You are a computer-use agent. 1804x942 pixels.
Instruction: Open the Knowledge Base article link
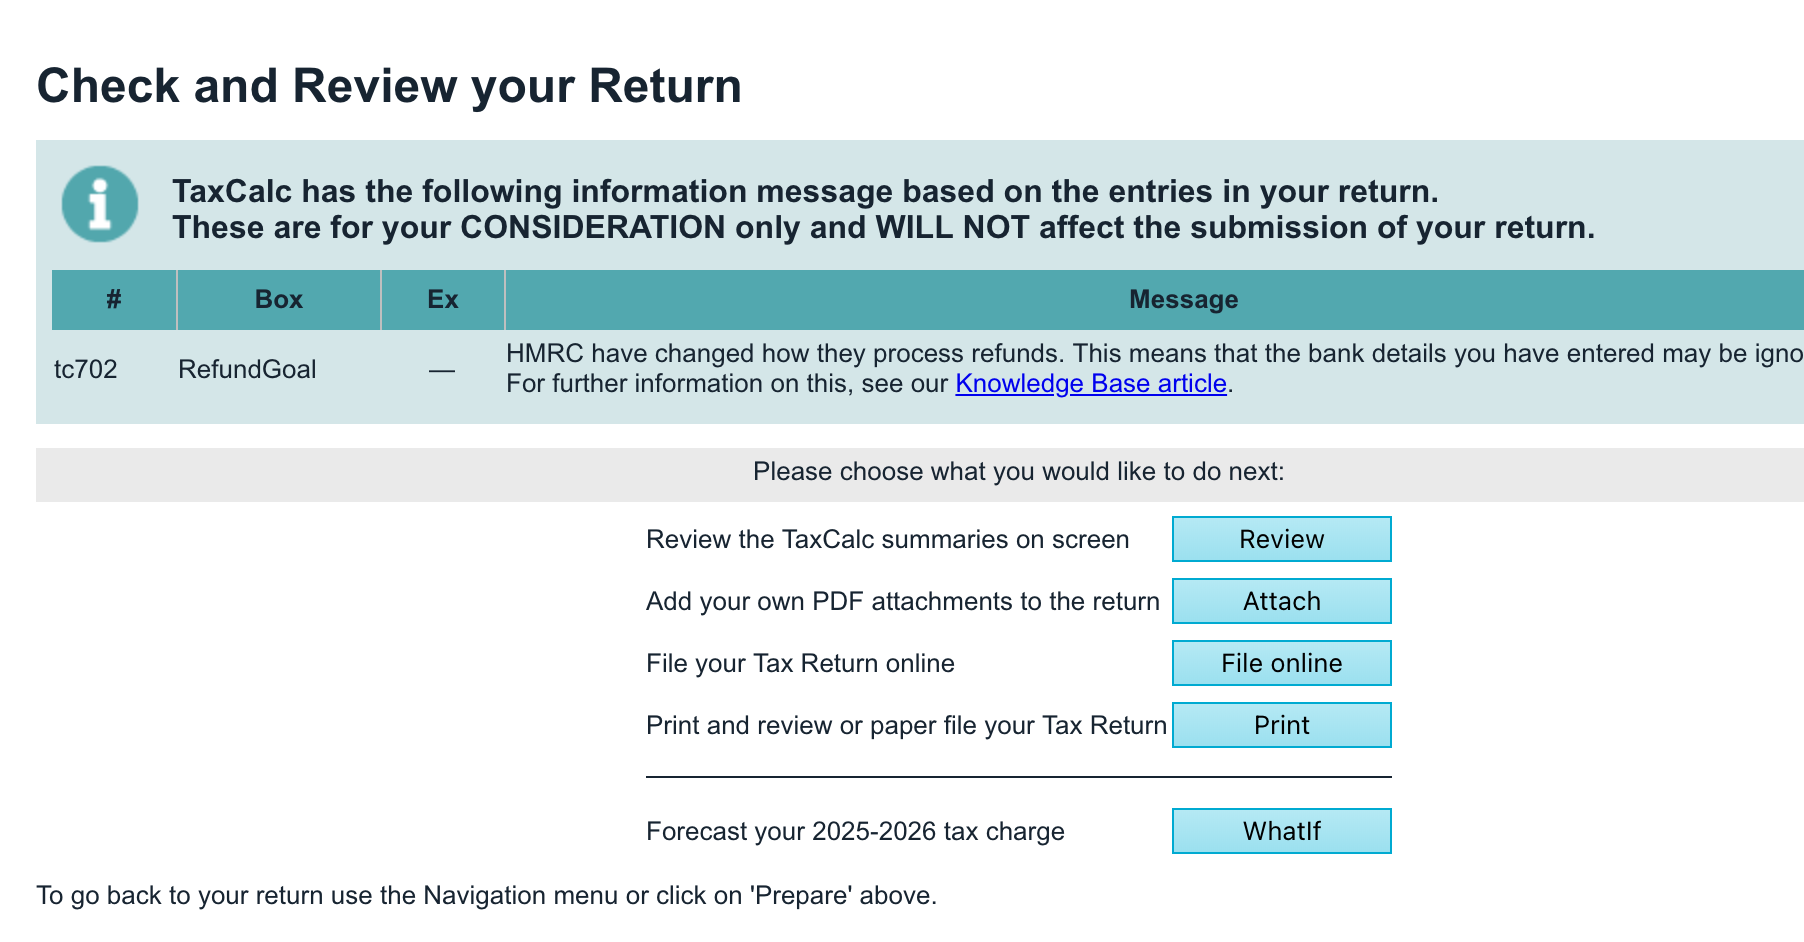(x=1090, y=384)
